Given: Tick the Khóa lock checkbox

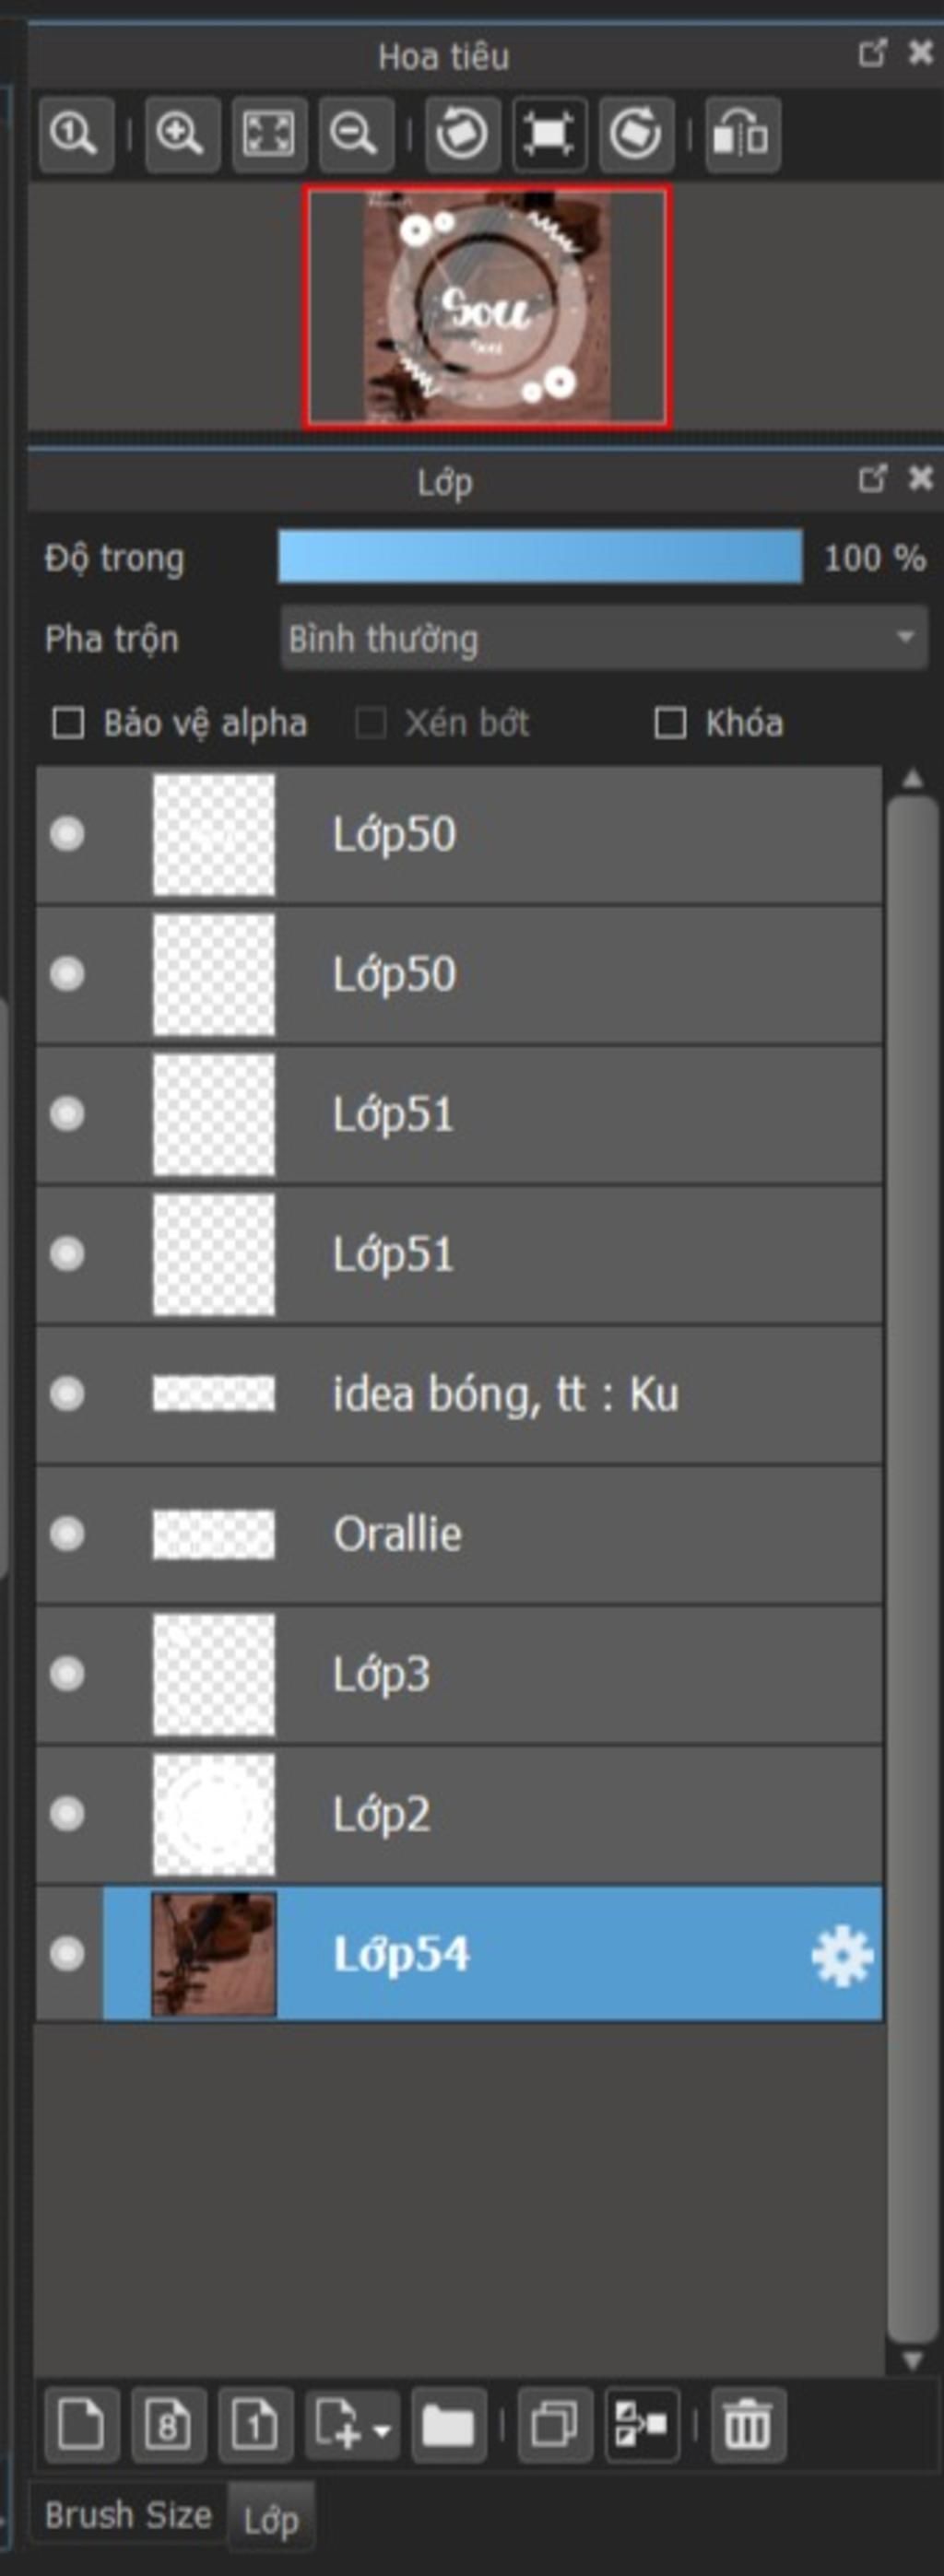Looking at the screenshot, I should pyautogui.click(x=670, y=723).
